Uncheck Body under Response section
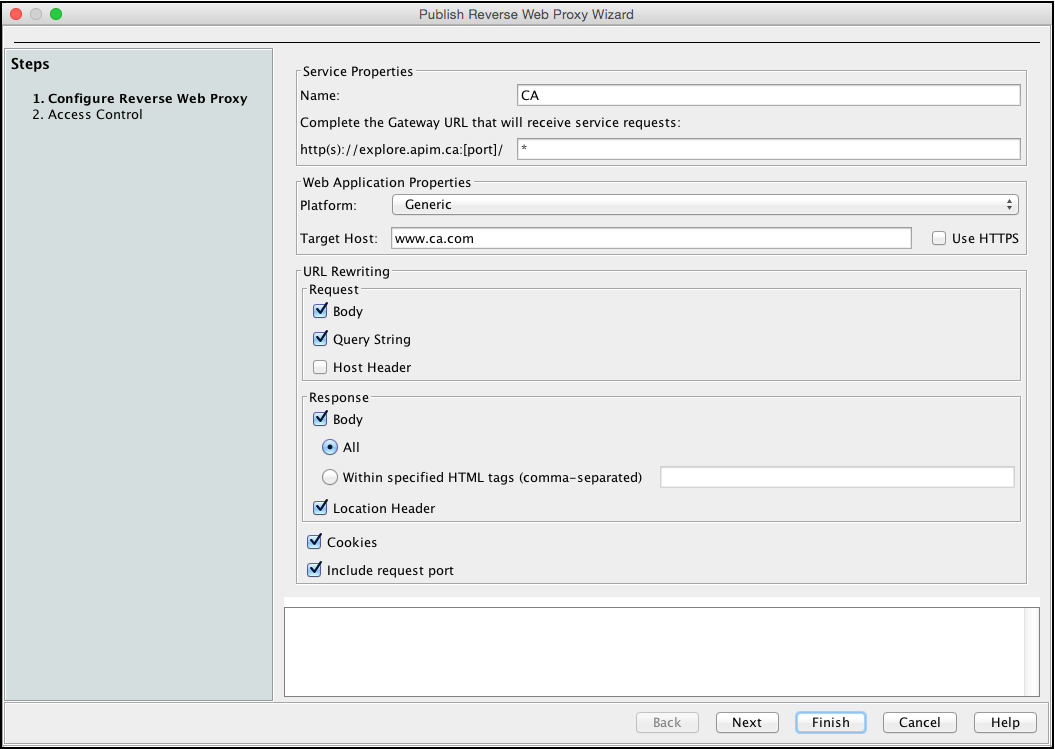 [320, 419]
